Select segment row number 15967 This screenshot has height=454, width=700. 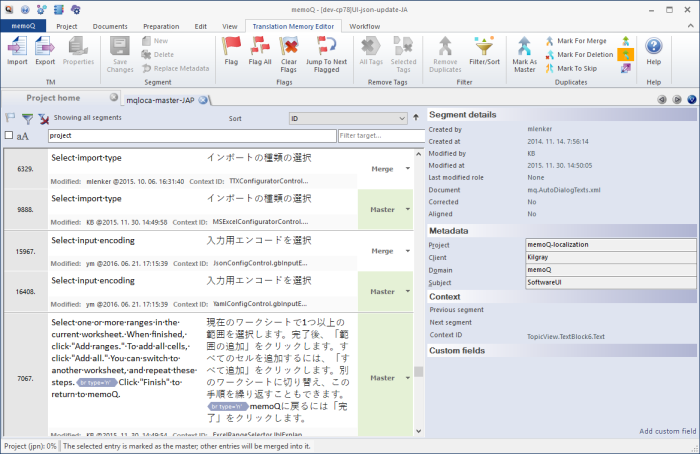click(x=25, y=251)
